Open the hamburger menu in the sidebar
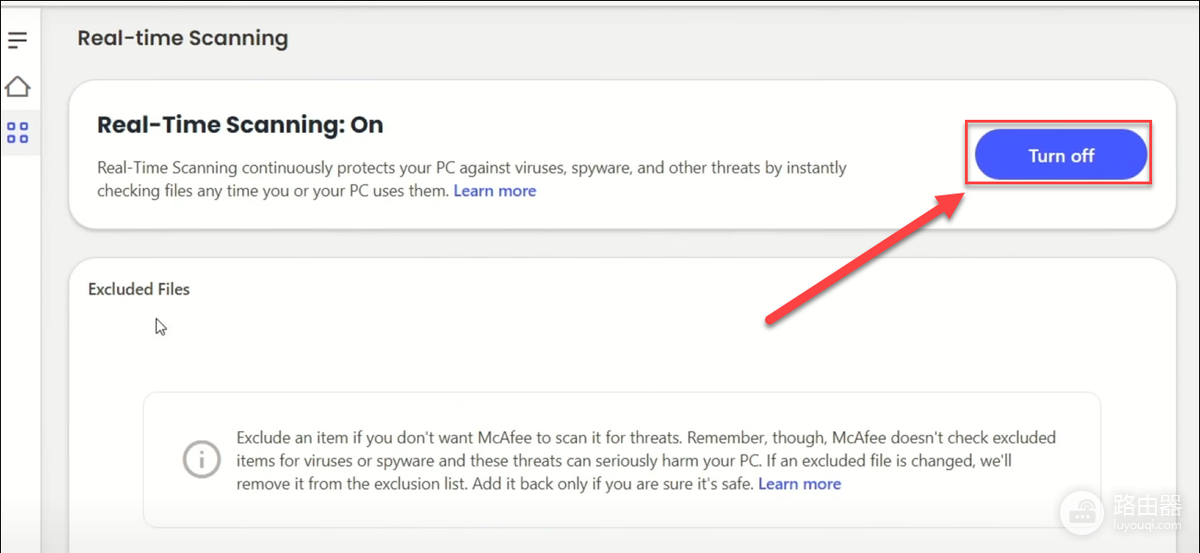This screenshot has width=1200, height=553. coord(17,40)
